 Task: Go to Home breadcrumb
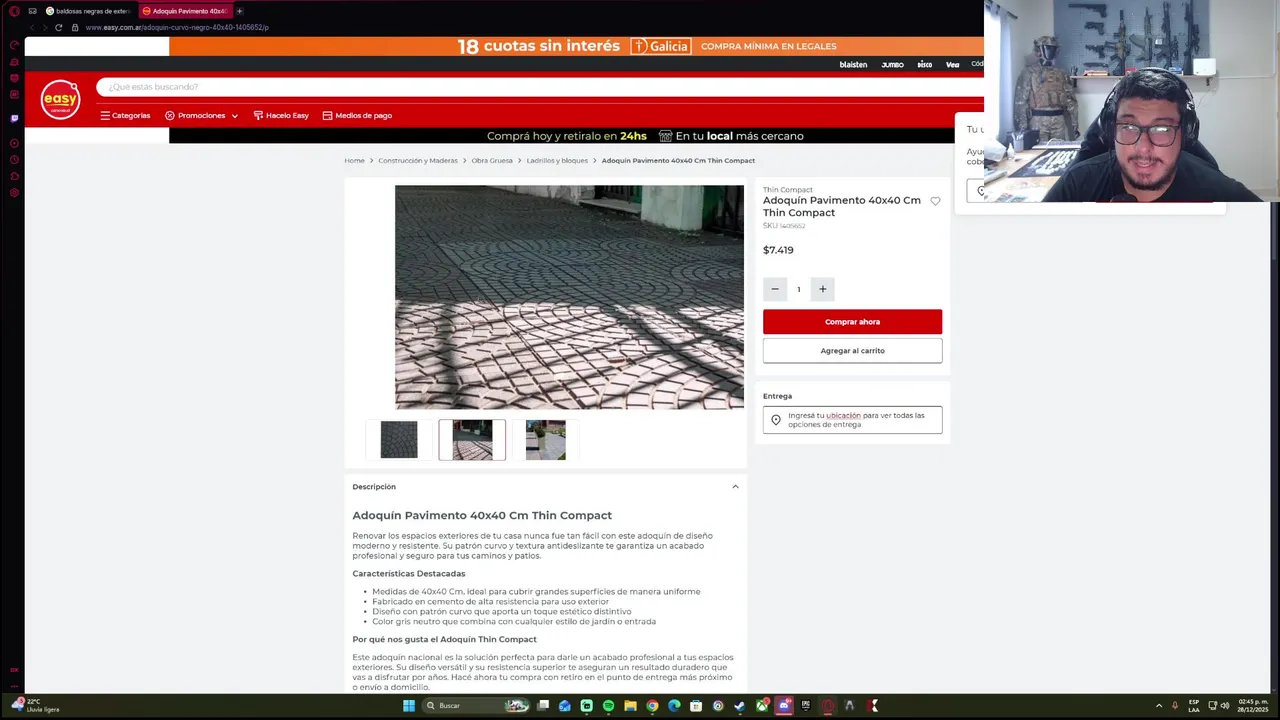(354, 161)
